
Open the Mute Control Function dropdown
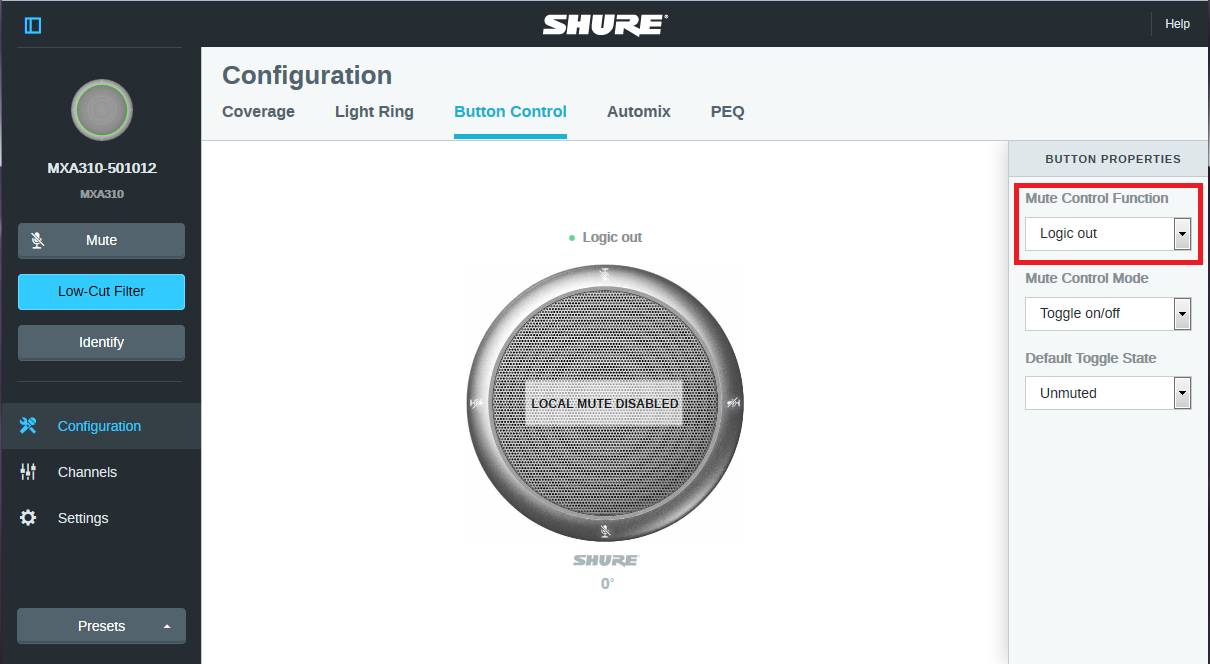pyautogui.click(x=1108, y=233)
